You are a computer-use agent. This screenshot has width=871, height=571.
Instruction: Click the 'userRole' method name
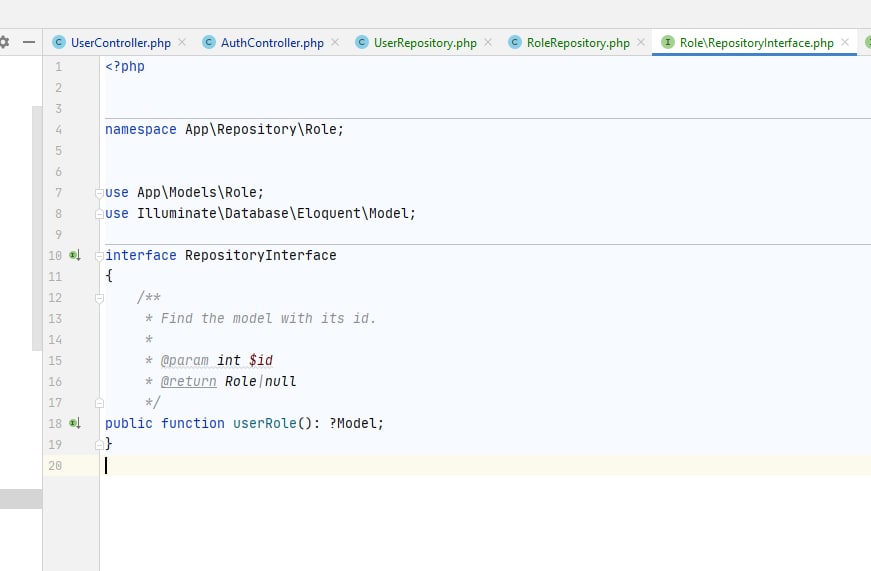pyautogui.click(x=264, y=423)
